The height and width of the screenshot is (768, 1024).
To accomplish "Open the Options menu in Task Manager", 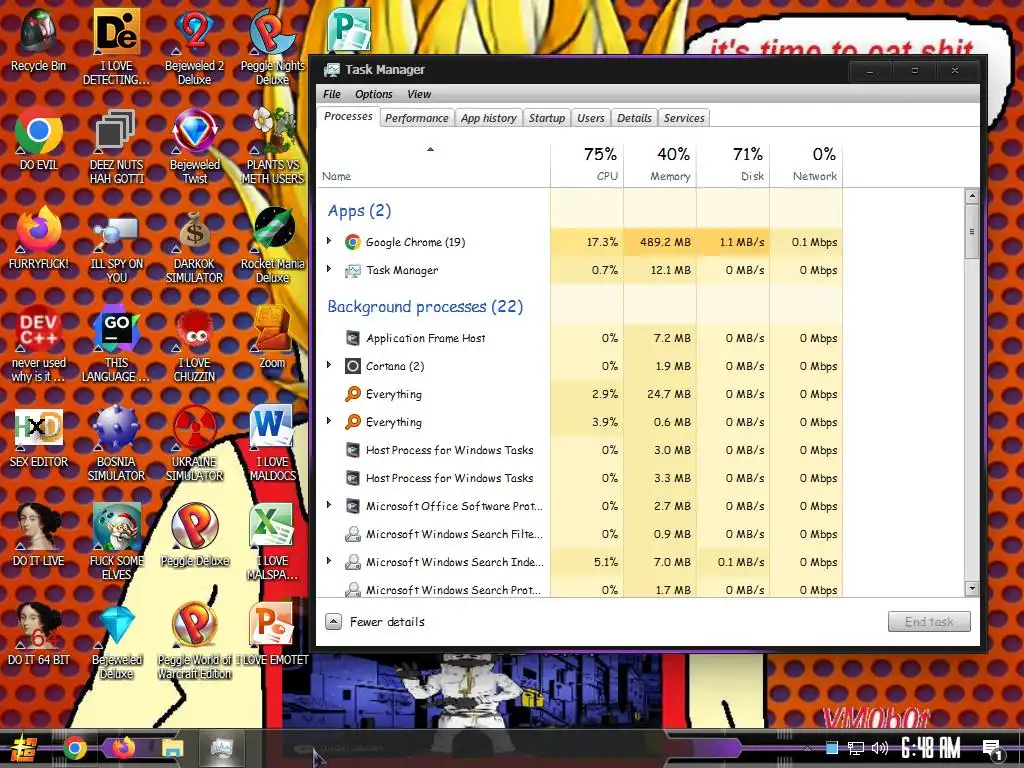I will (x=374, y=94).
